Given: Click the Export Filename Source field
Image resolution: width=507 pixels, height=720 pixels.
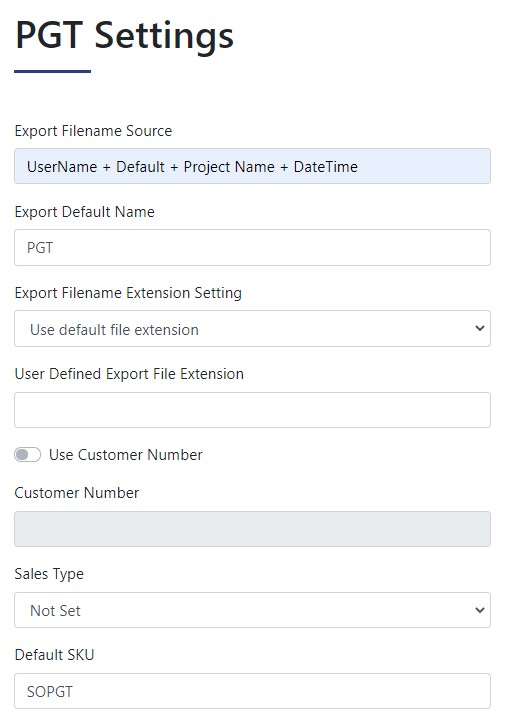Looking at the screenshot, I should pos(252,166).
